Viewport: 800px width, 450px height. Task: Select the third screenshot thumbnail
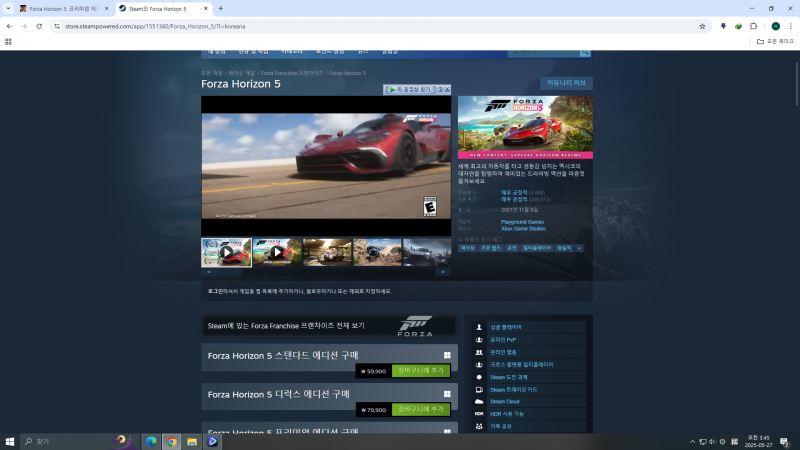[327, 252]
